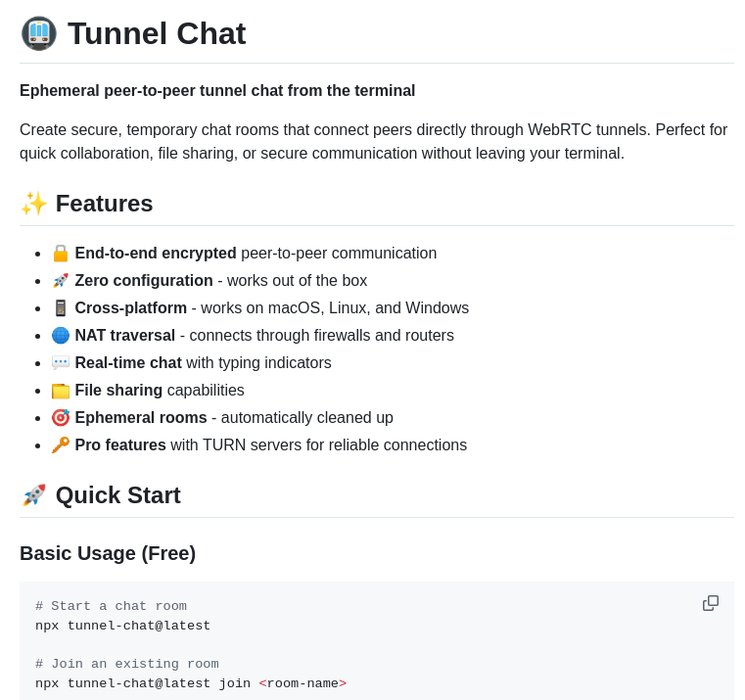
Task: Click the sparkles emoji beside Features
Action: (34, 203)
